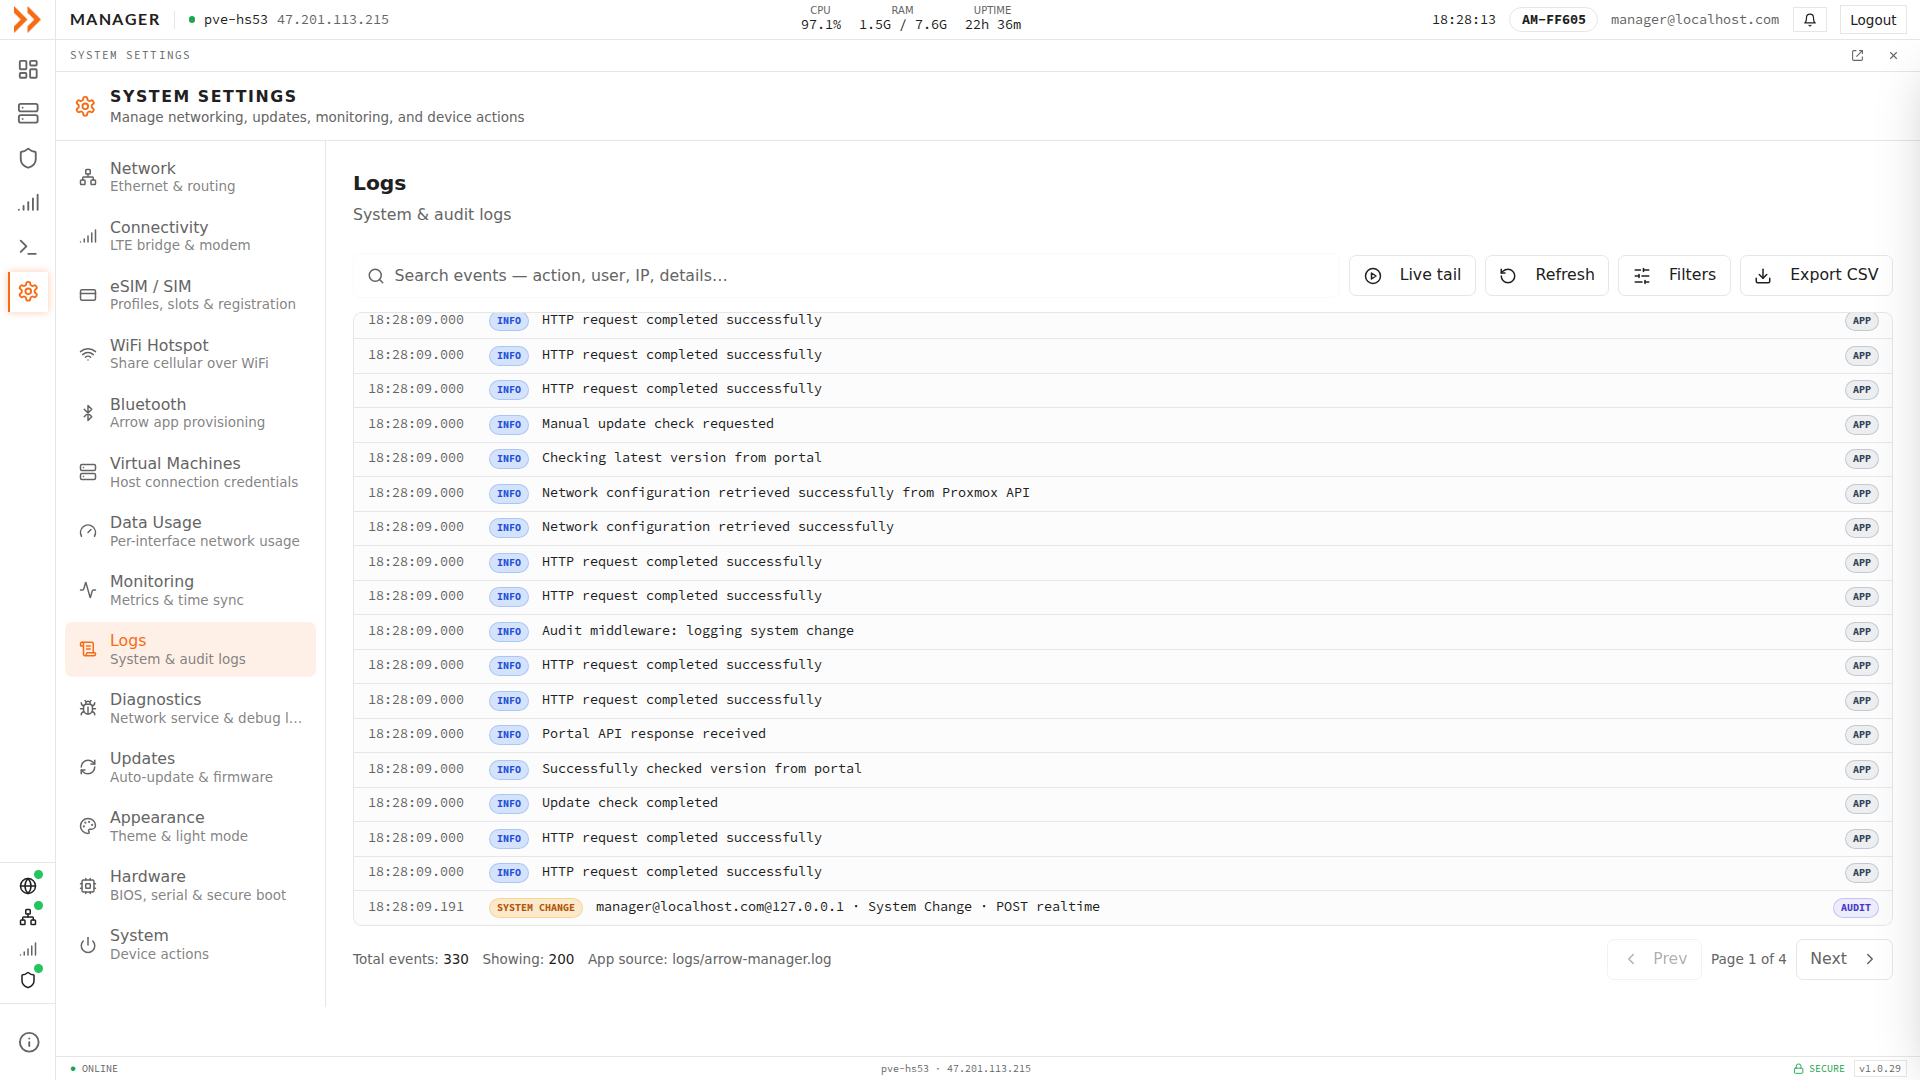Image resolution: width=1920 pixels, height=1080 pixels.
Task: Click the search magnifier icon
Action: coord(376,276)
